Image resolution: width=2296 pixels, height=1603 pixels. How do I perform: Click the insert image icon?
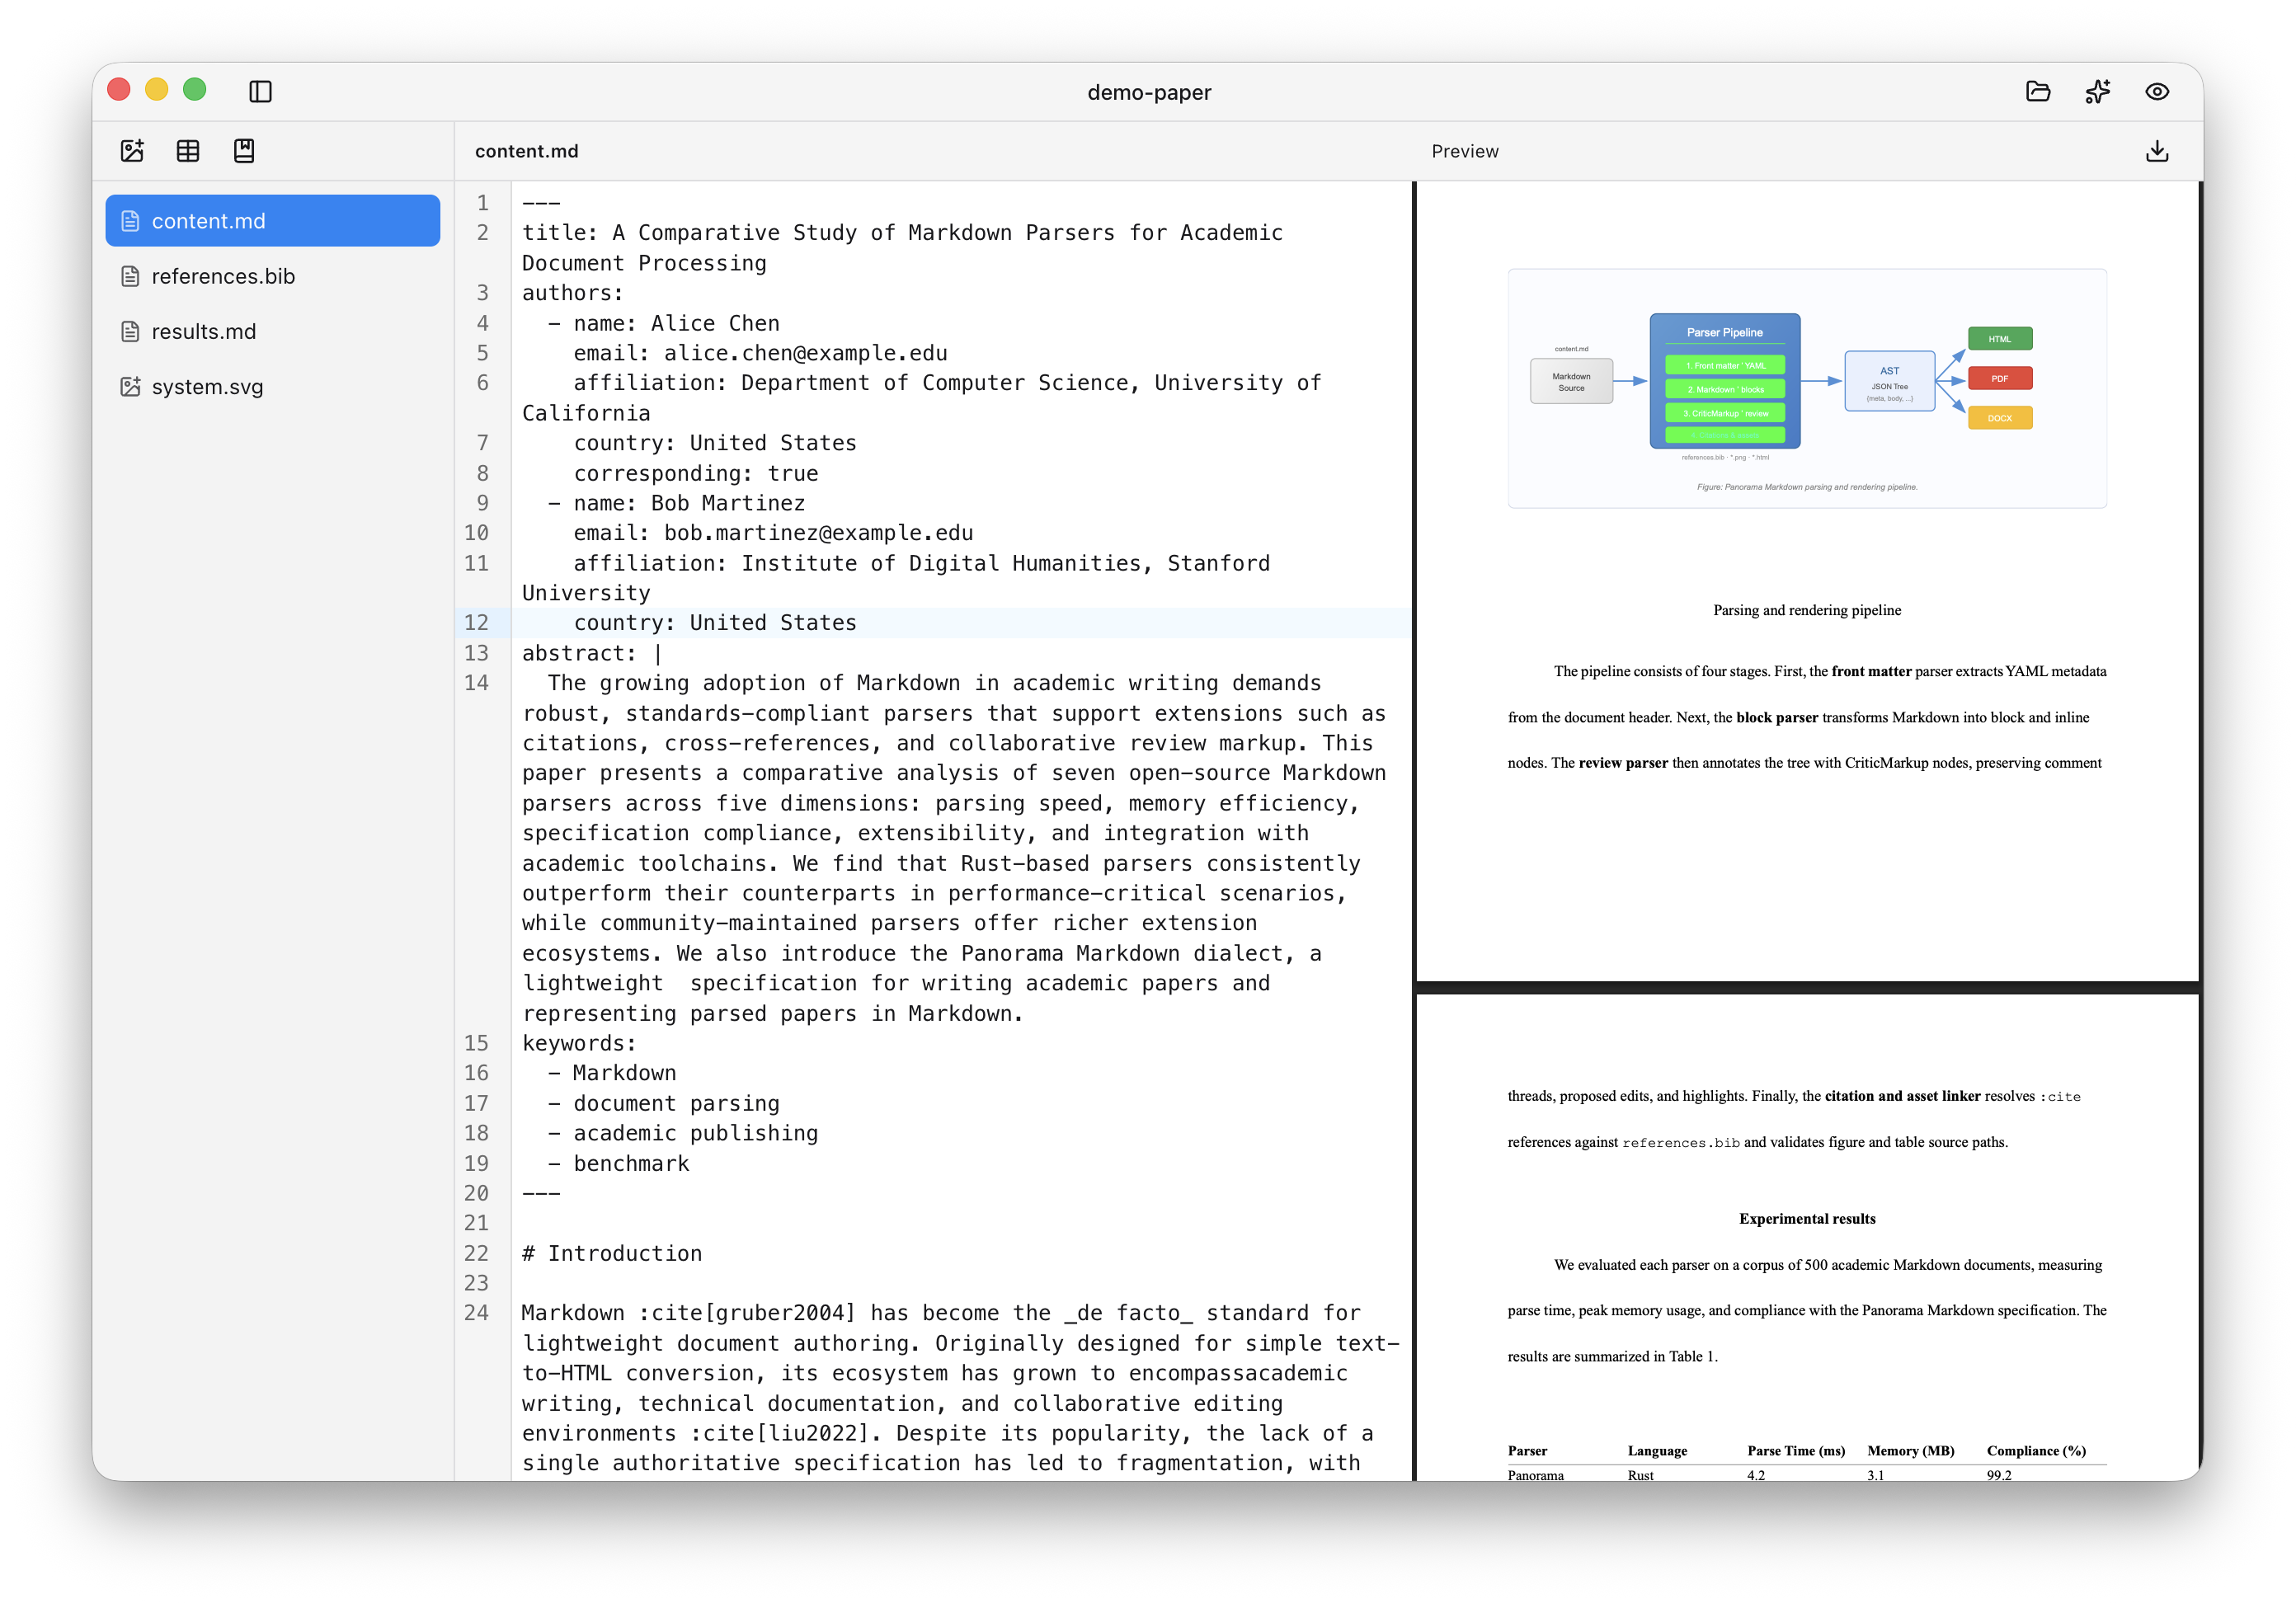pyautogui.click(x=132, y=151)
